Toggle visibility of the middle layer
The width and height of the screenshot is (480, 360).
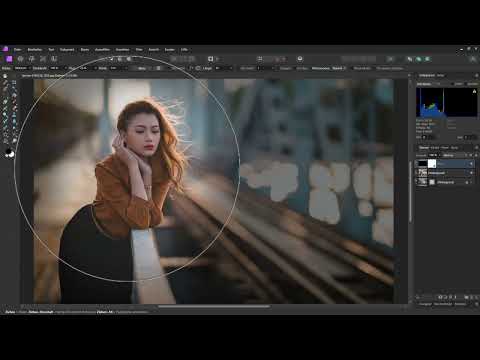coord(471,173)
